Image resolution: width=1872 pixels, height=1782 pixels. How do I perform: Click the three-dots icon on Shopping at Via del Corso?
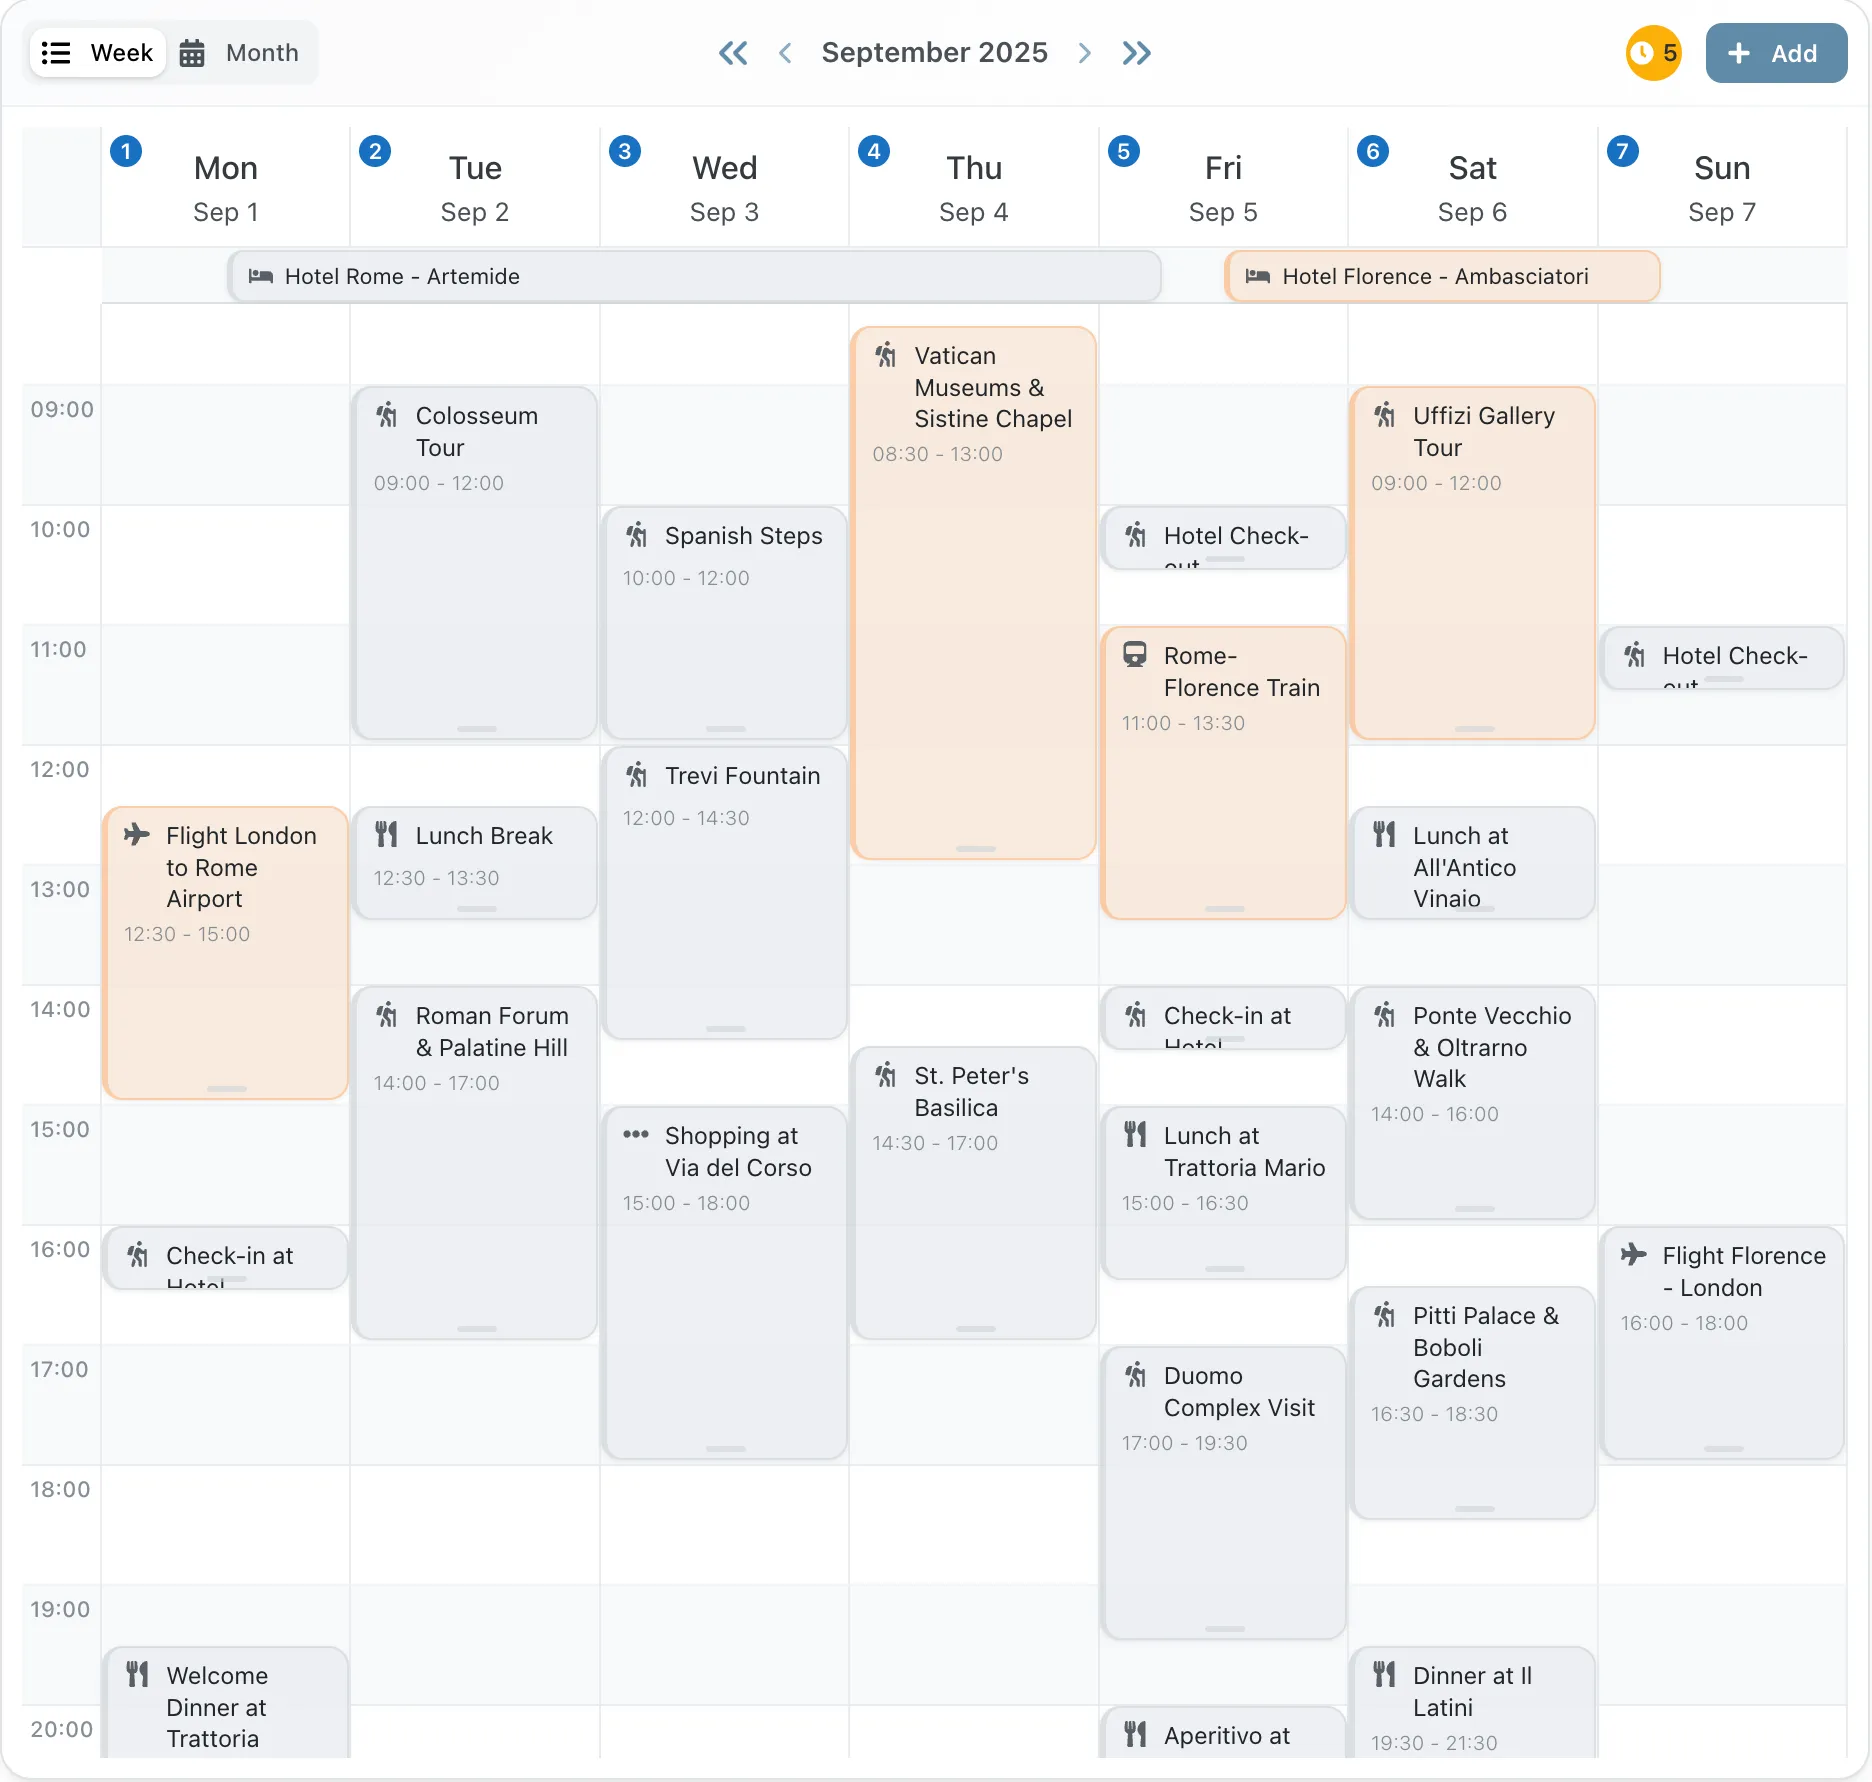pos(636,1134)
